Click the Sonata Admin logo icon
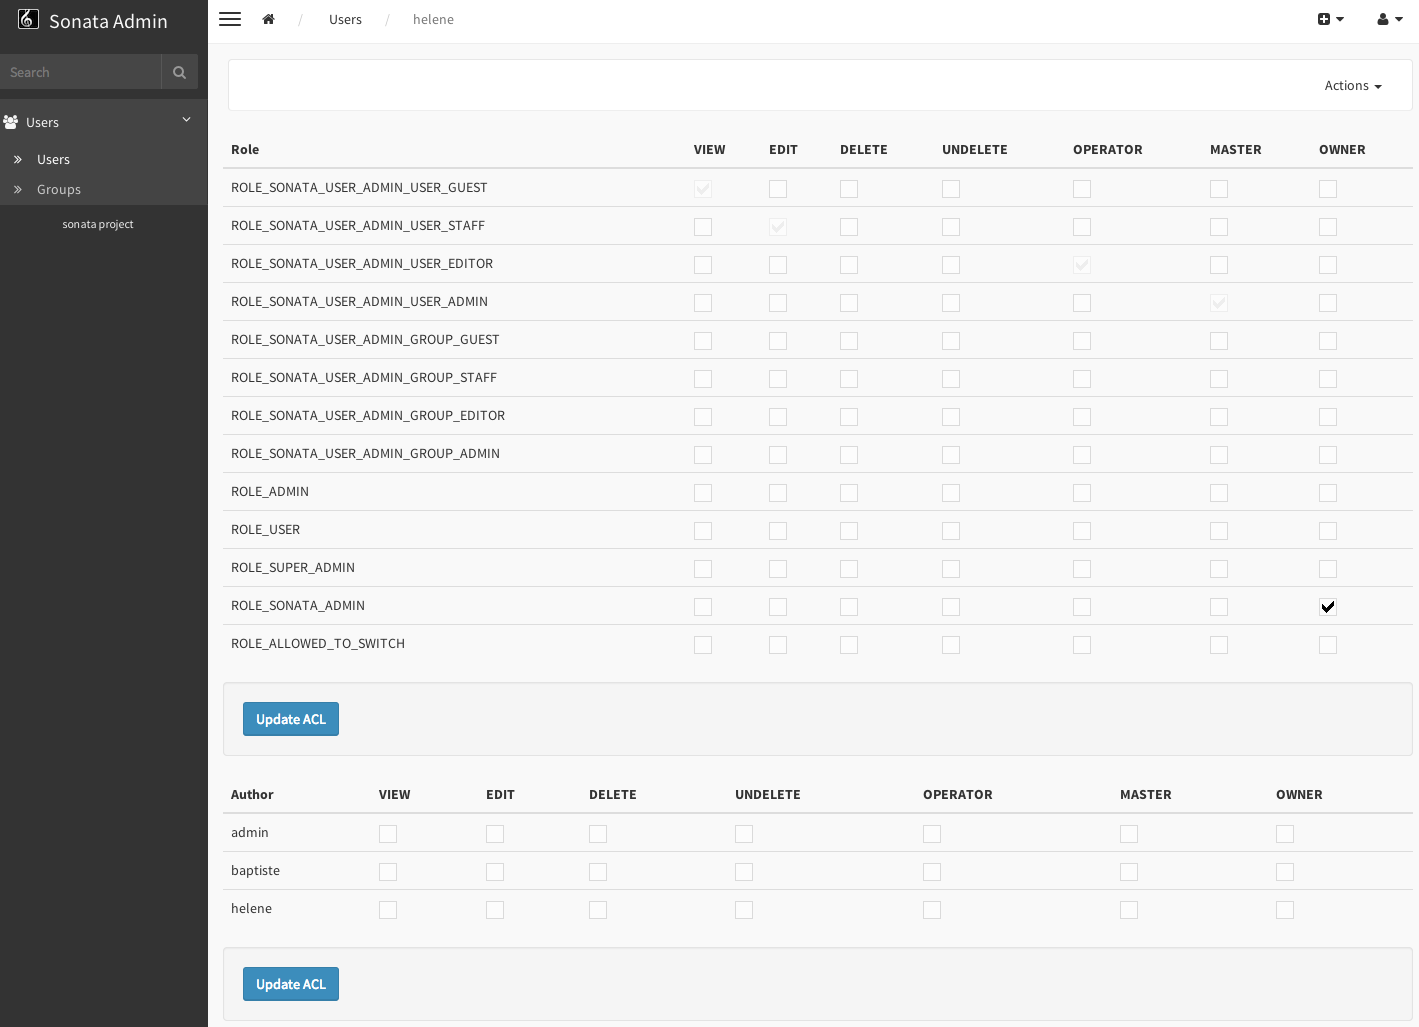Image resolution: width=1419 pixels, height=1027 pixels. pos(28,19)
